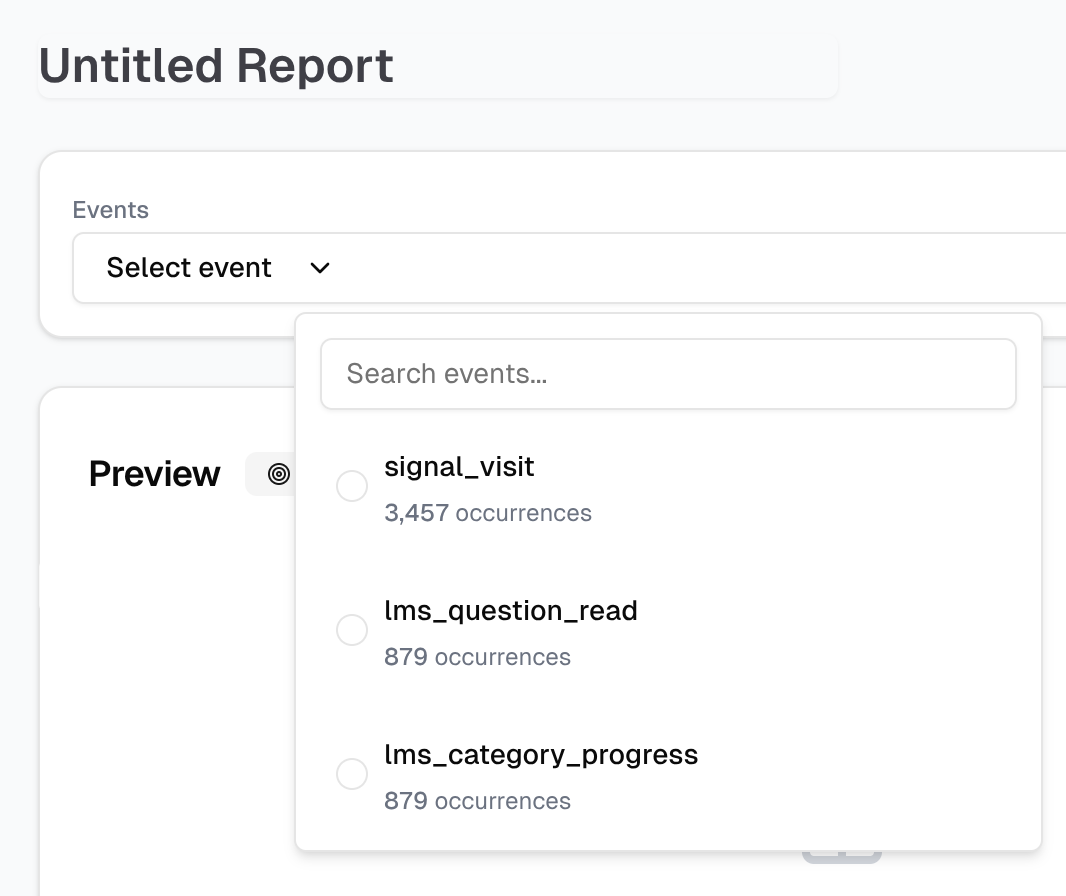Click the 3,457 occurrences count
The height and width of the screenshot is (896, 1066).
click(x=487, y=513)
